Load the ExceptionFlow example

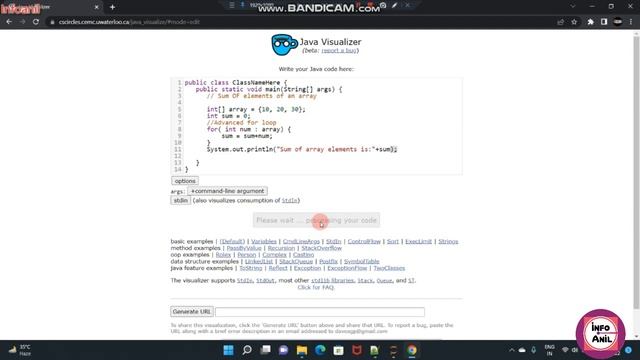[x=347, y=268]
